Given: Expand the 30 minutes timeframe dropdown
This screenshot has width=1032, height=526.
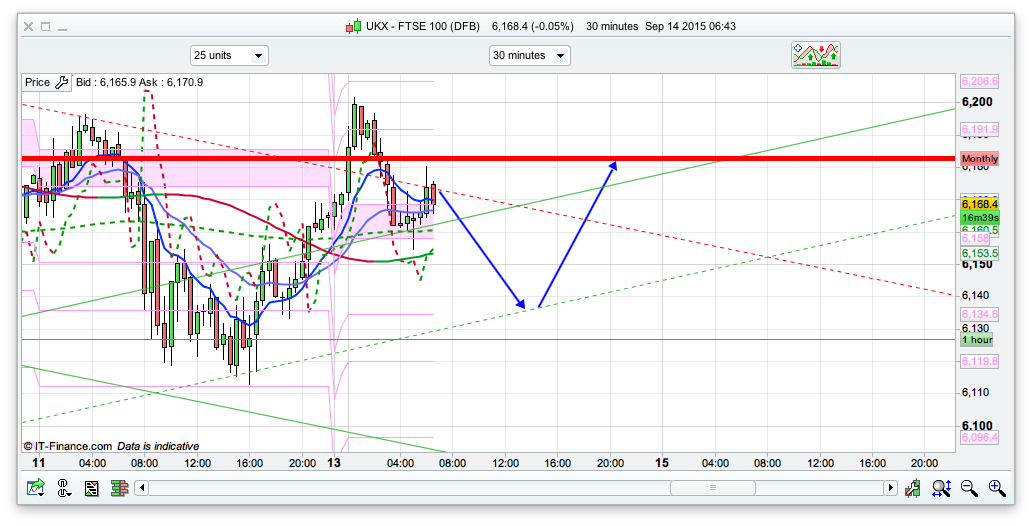Looking at the screenshot, I should [x=529, y=56].
